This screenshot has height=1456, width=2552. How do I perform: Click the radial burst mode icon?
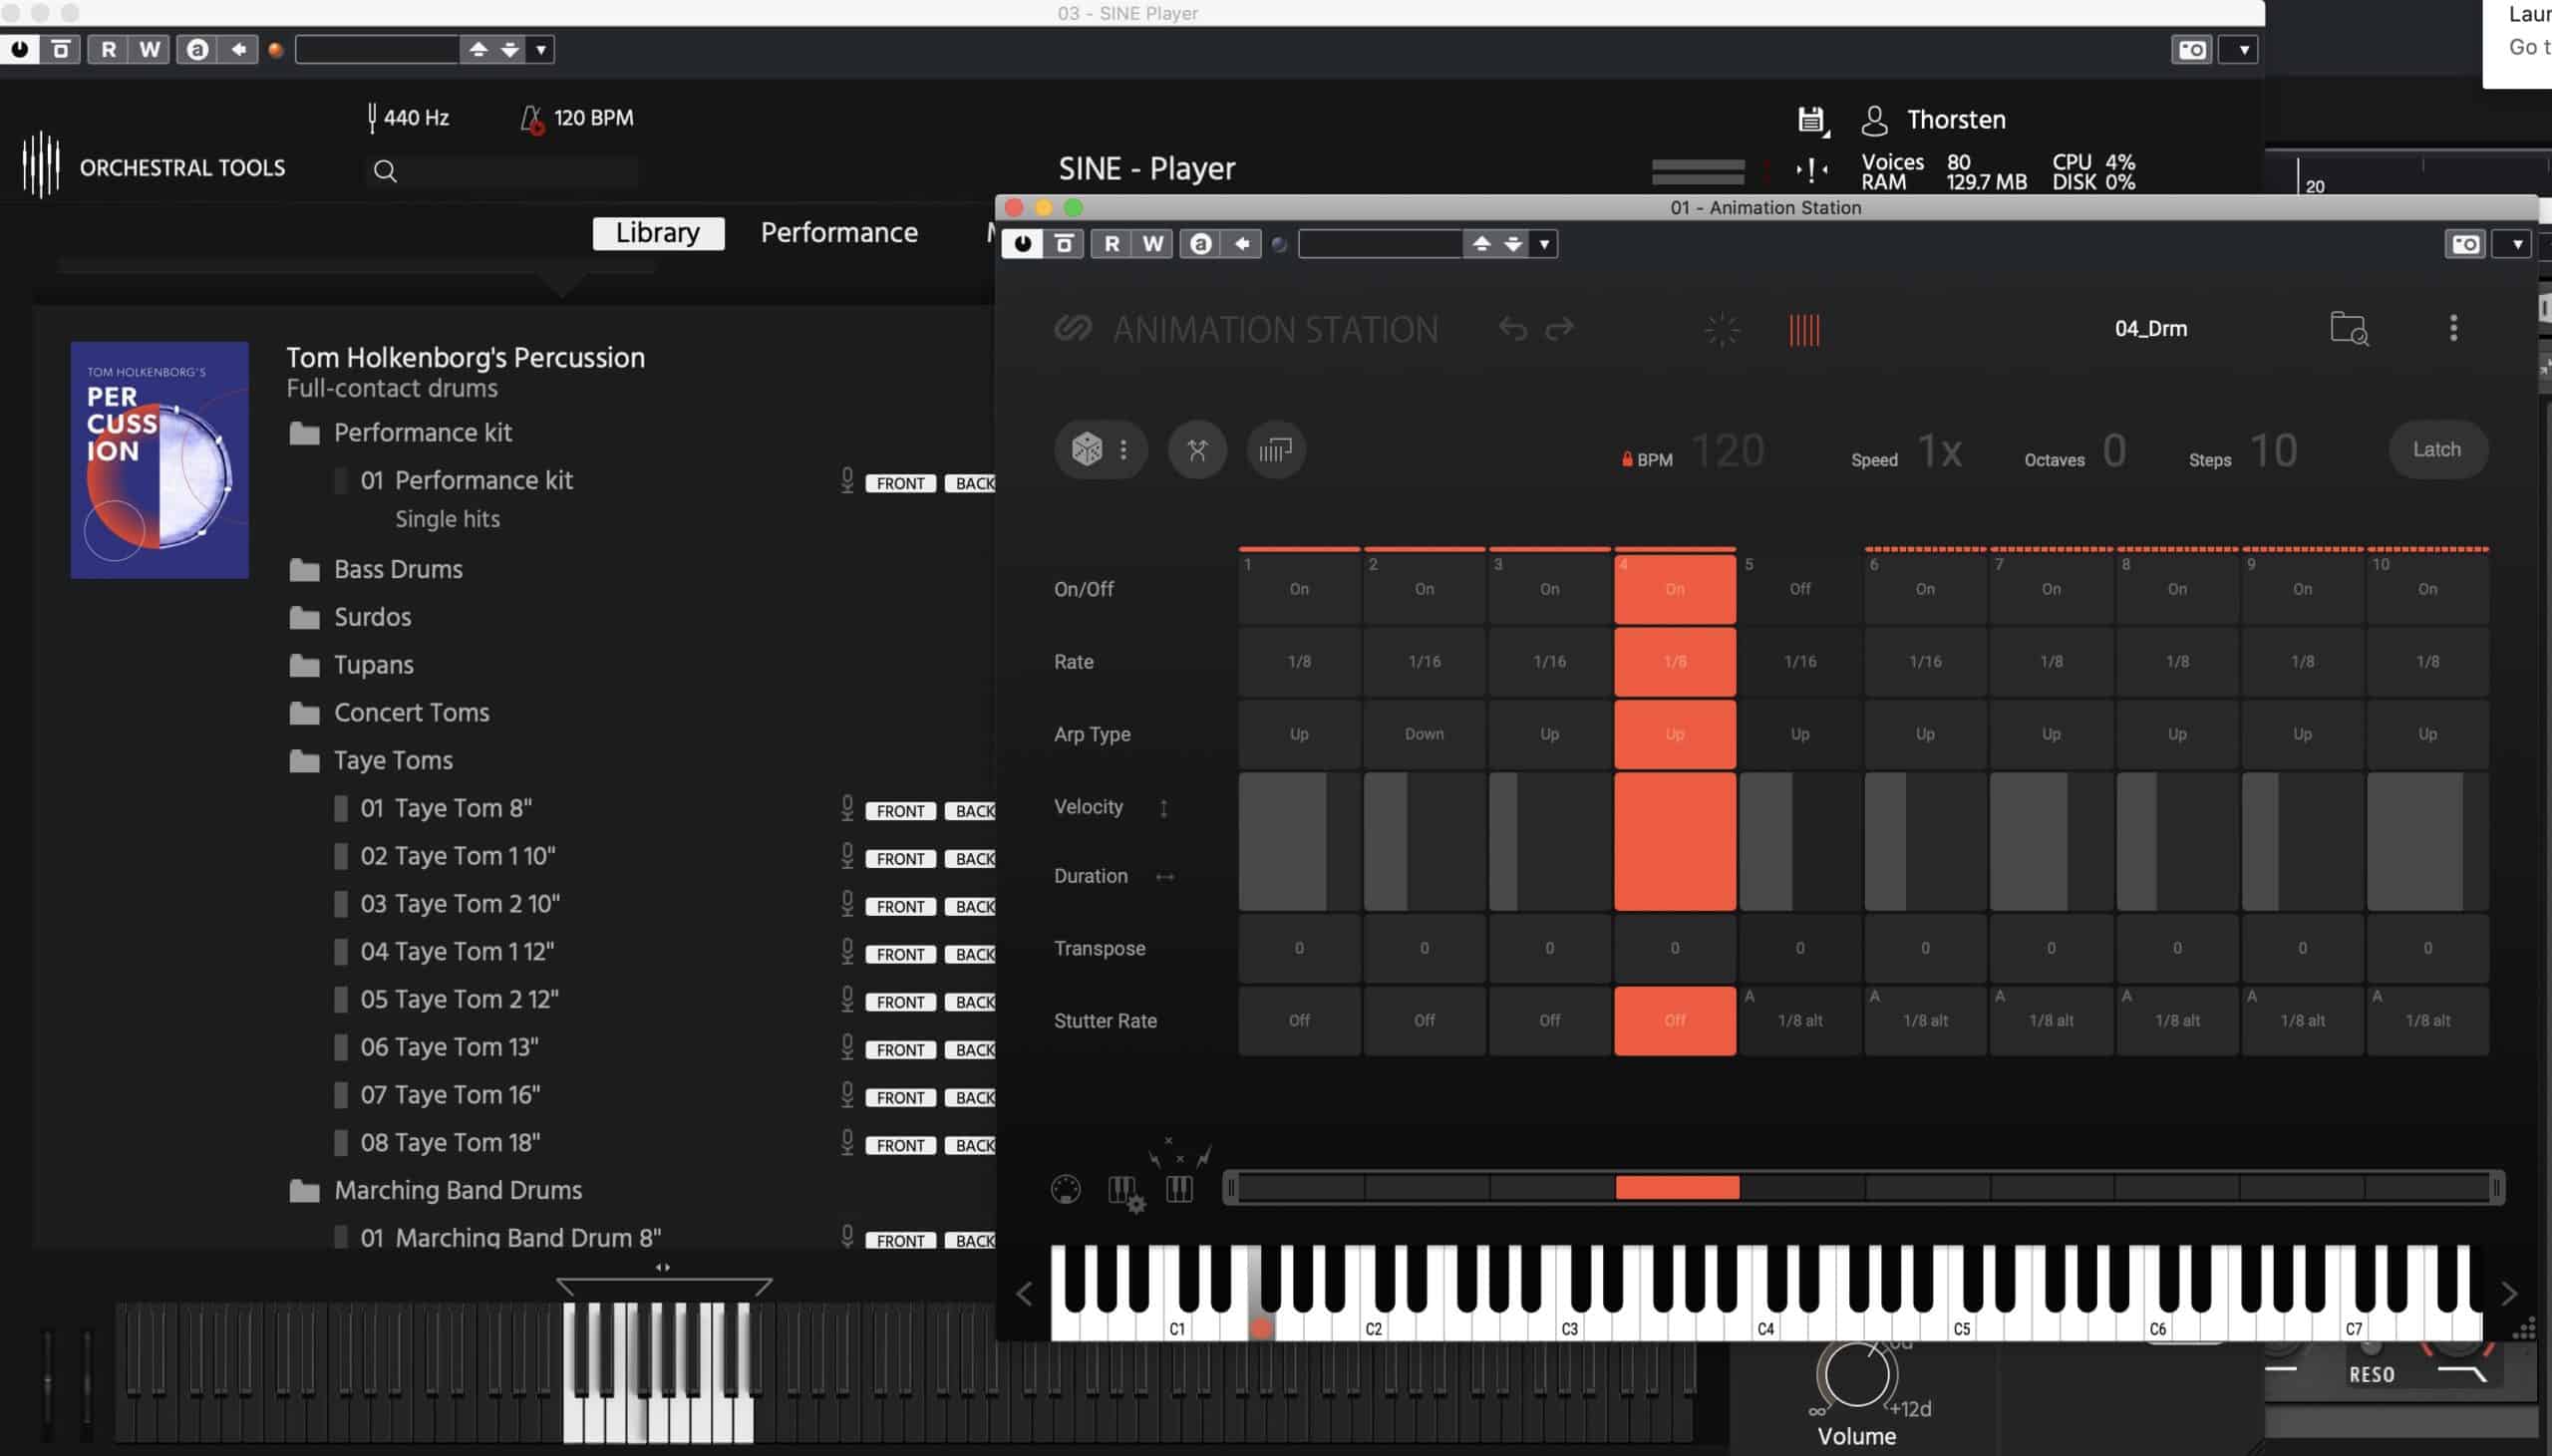1722,329
